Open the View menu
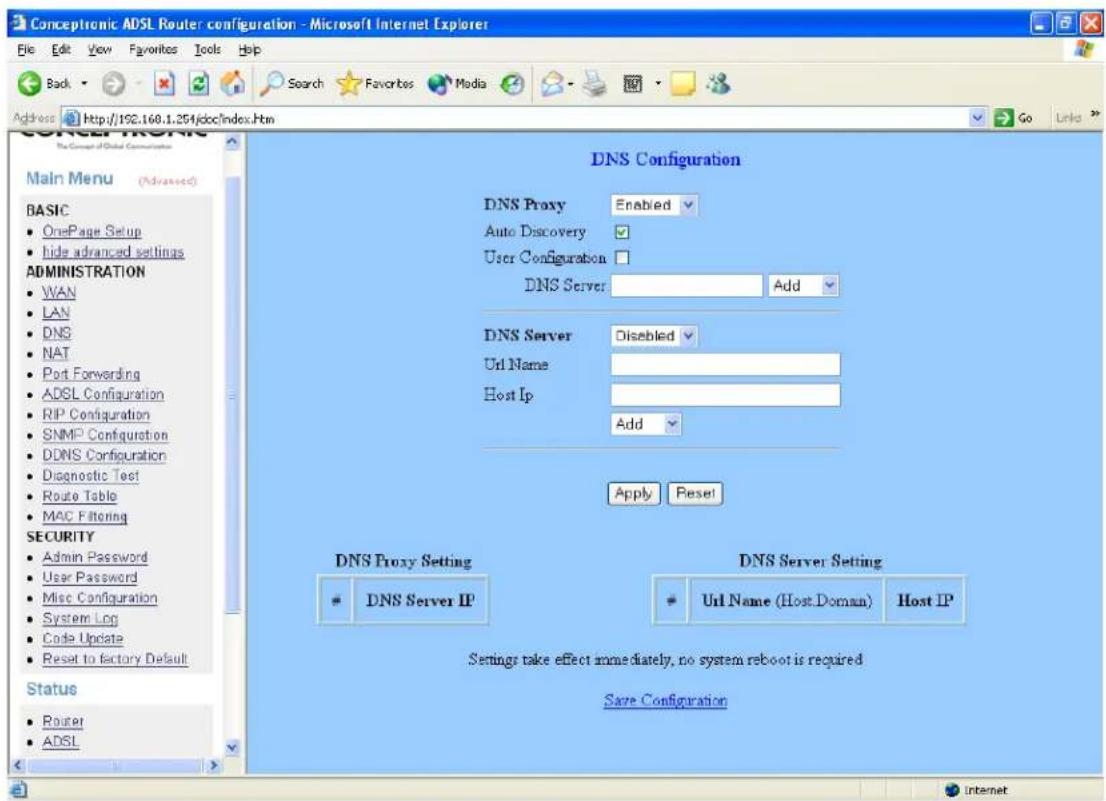 (x=99, y=49)
